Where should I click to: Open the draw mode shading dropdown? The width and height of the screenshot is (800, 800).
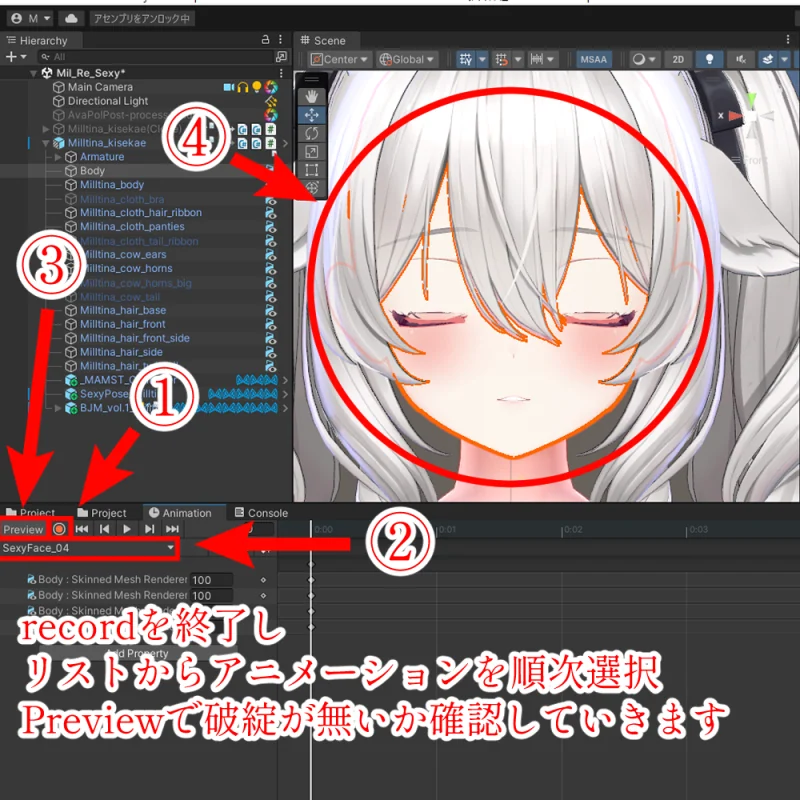click(643, 59)
